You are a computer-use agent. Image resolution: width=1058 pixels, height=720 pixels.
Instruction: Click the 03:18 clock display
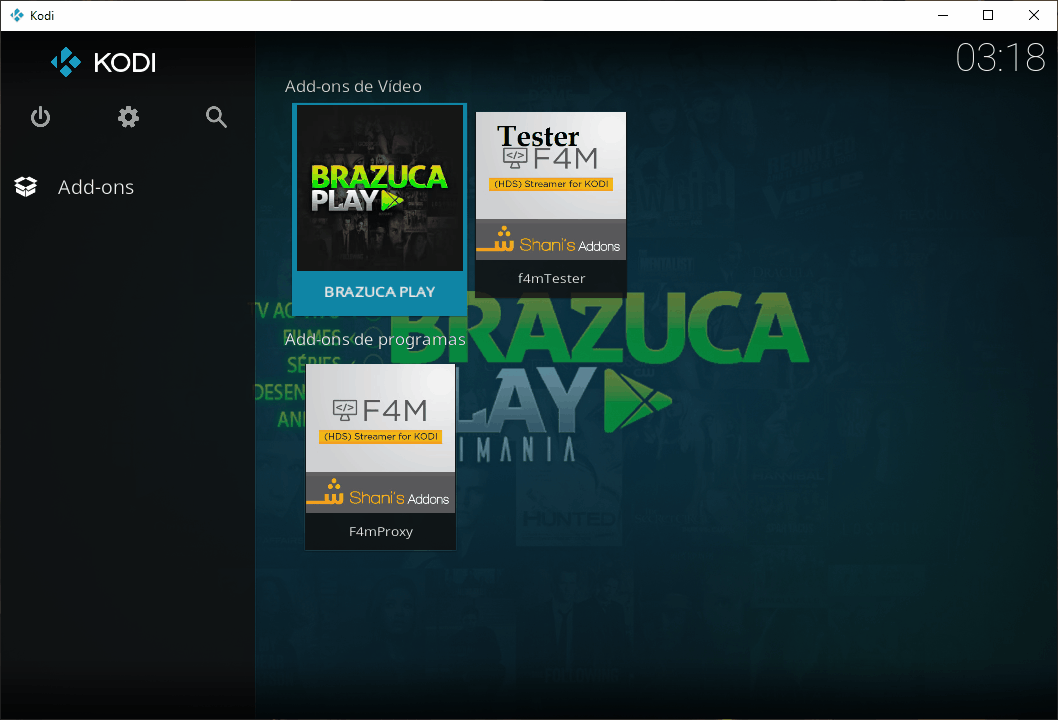[x=1000, y=57]
